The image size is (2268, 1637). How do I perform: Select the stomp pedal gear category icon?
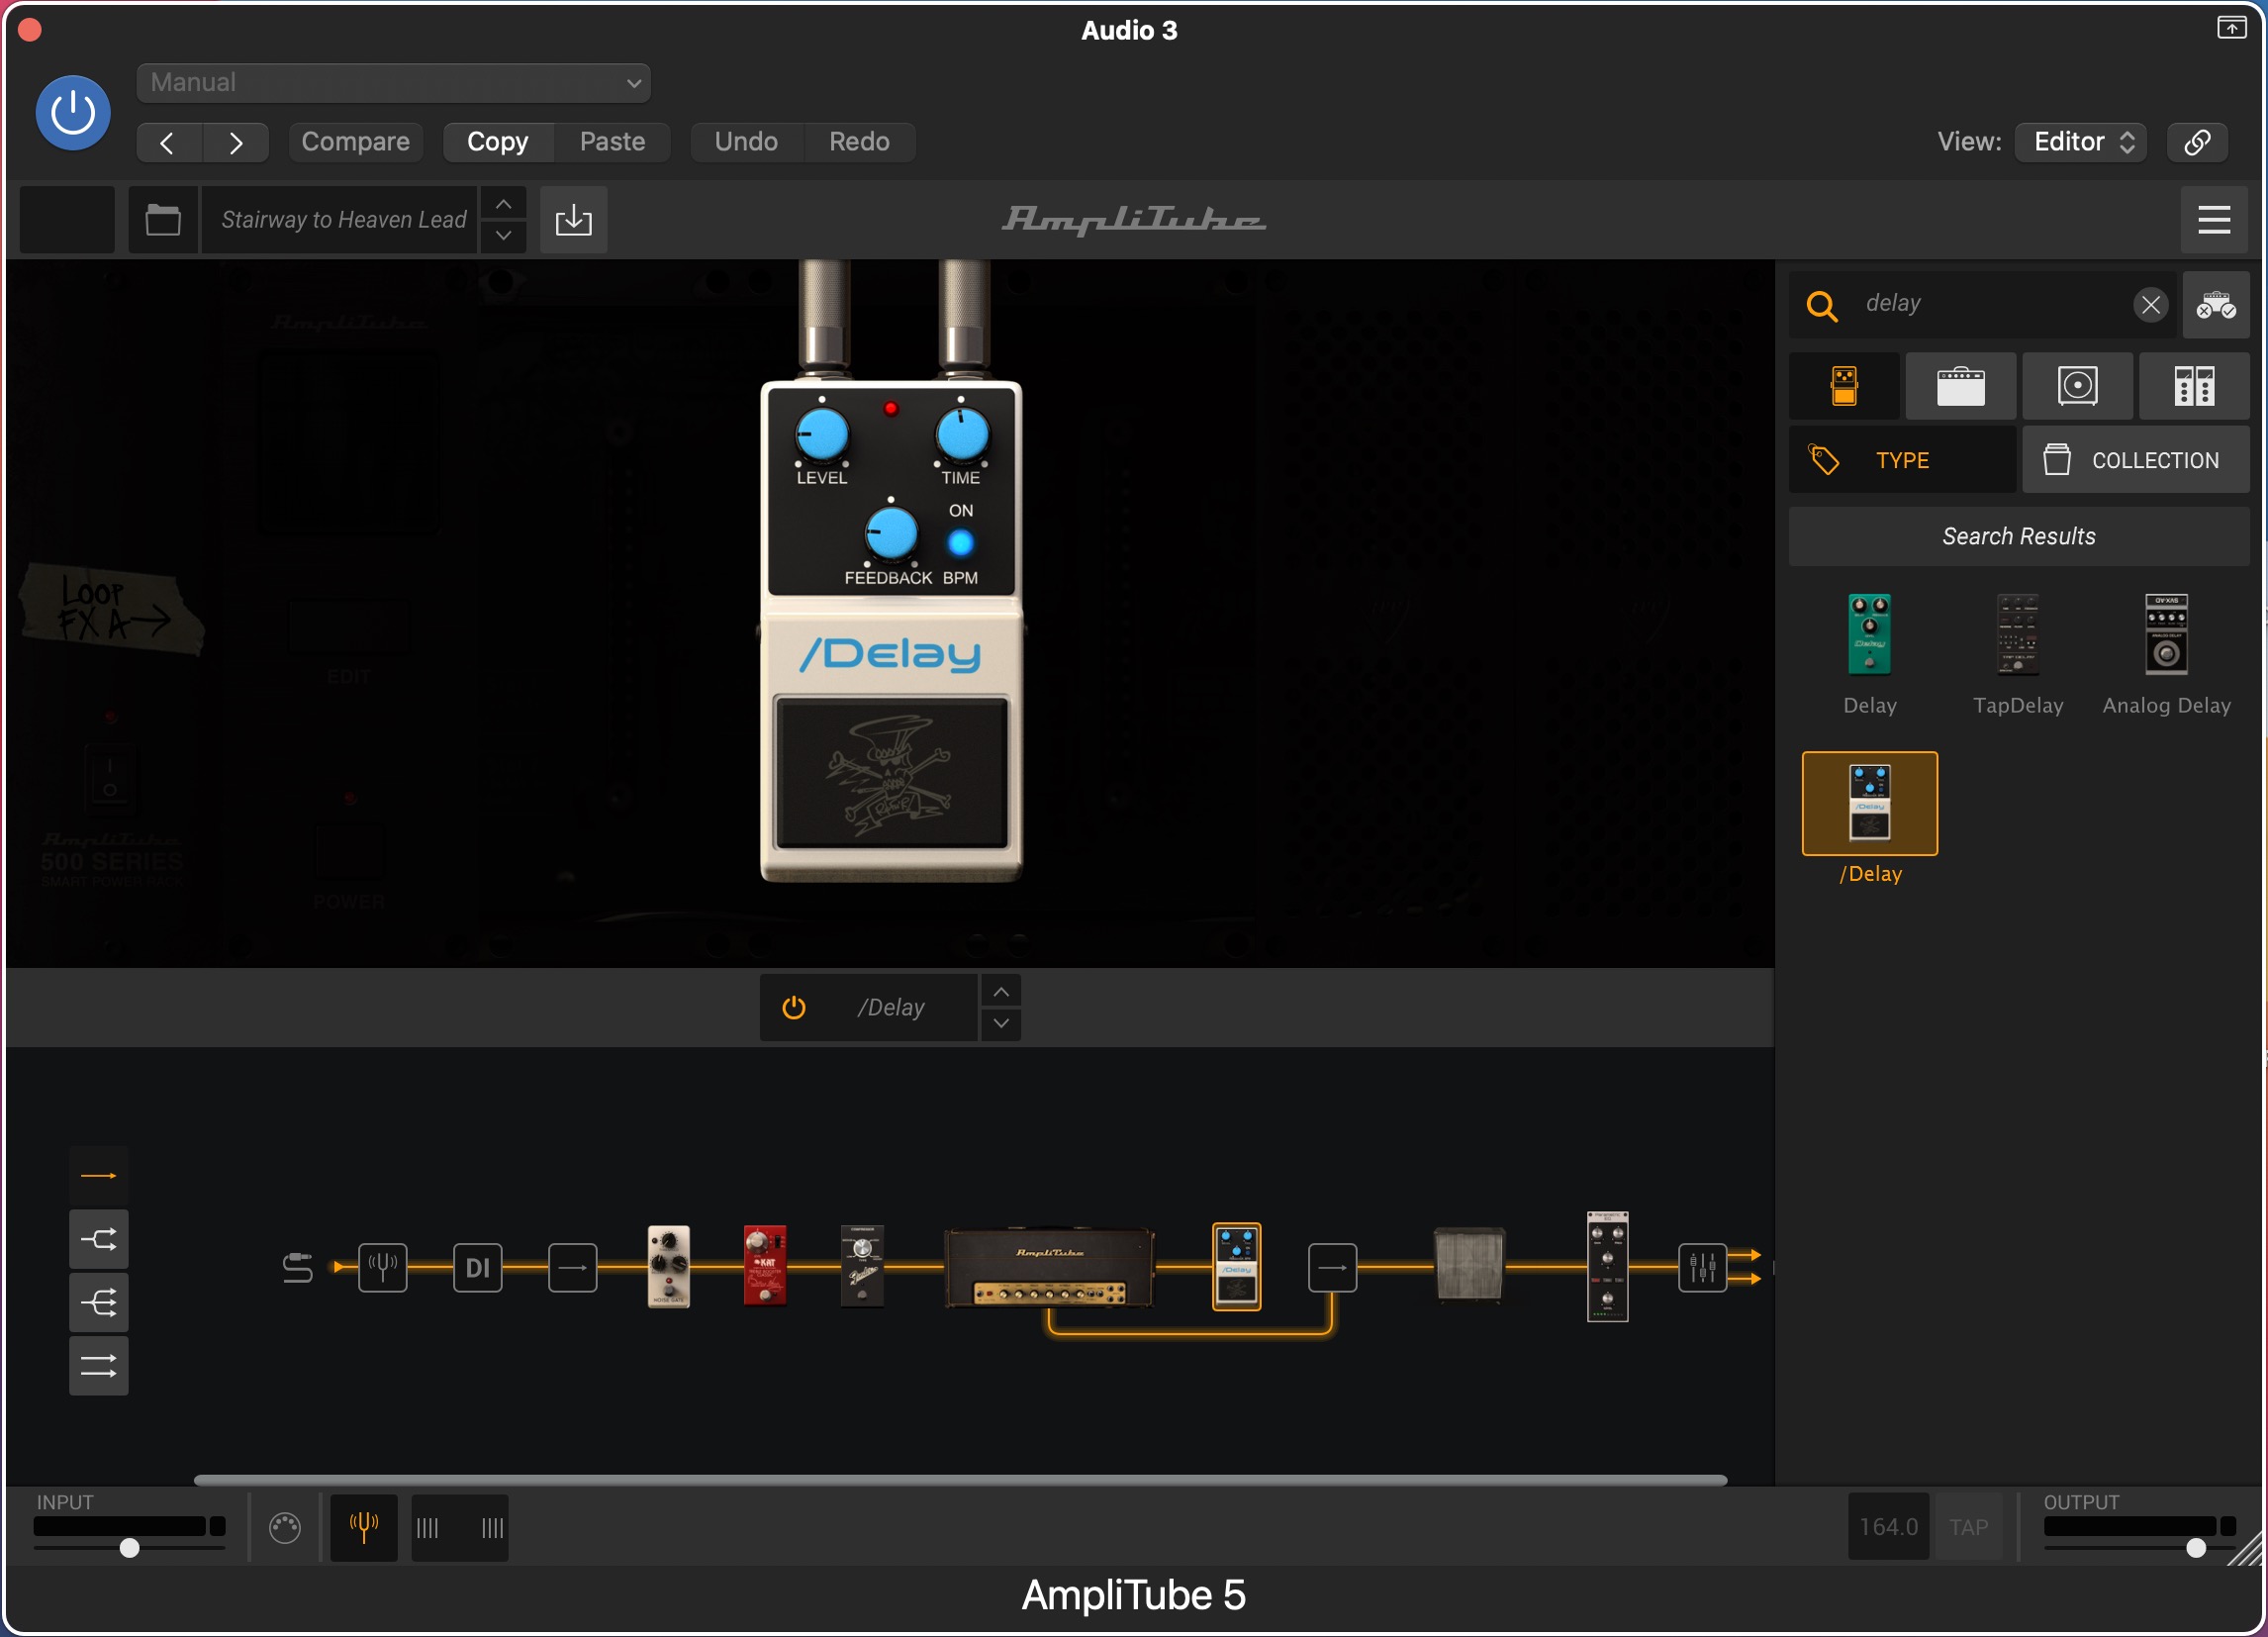click(1844, 386)
